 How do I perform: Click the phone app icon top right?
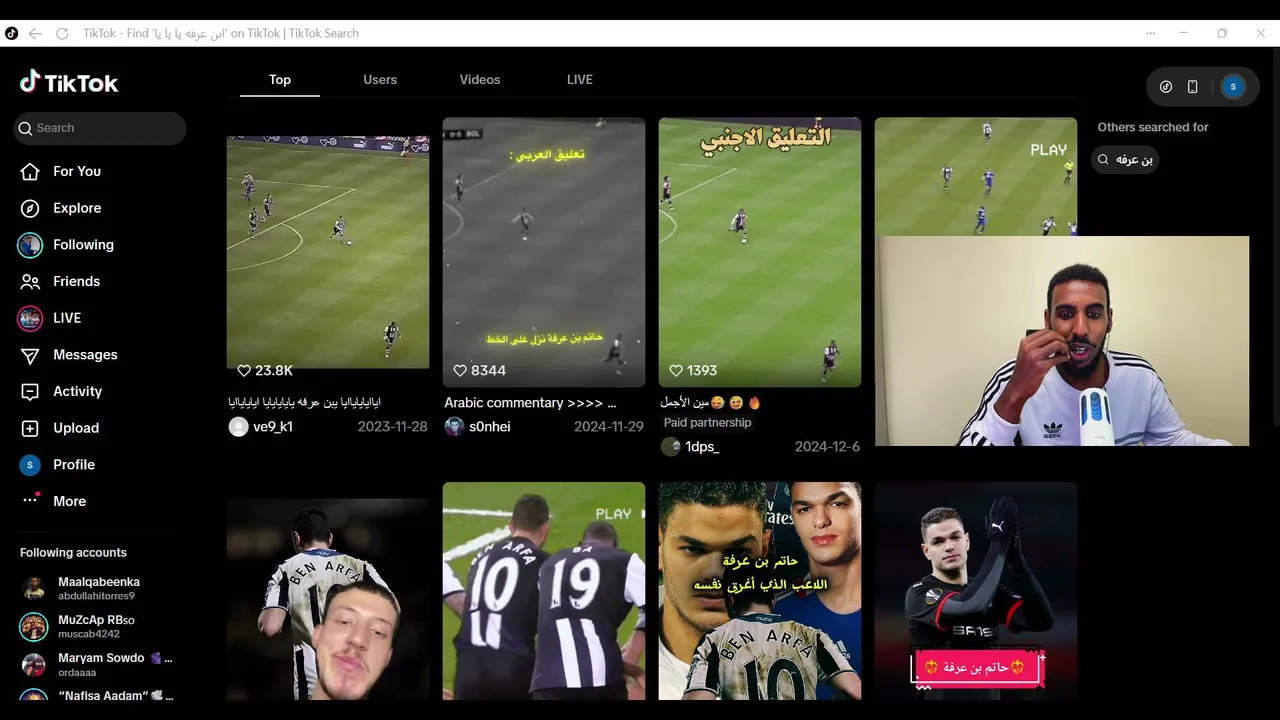(1192, 87)
